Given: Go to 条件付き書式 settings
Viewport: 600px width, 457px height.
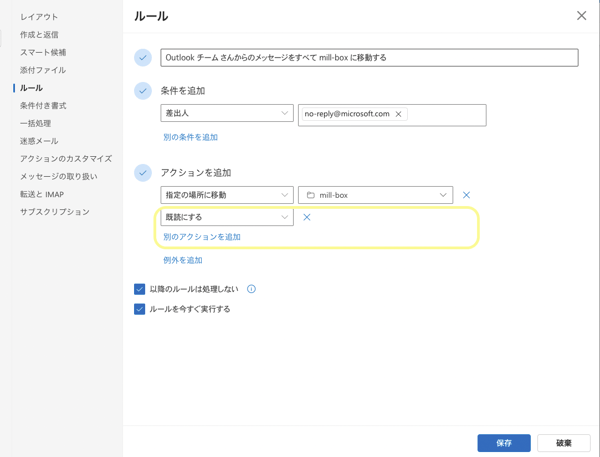Looking at the screenshot, I should 43,106.
